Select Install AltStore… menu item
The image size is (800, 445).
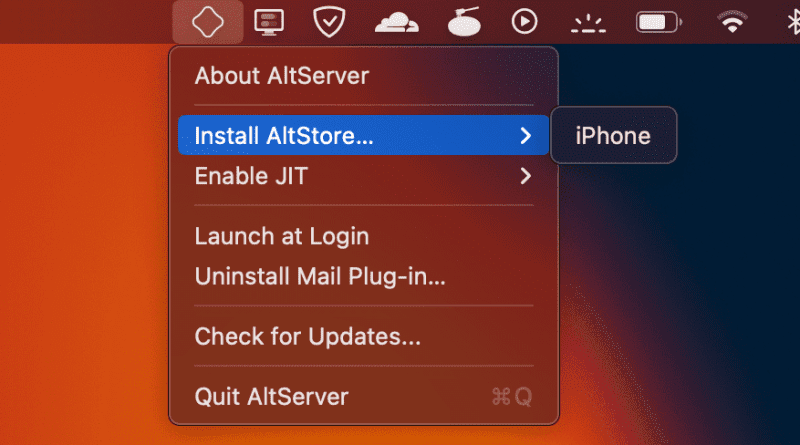click(364, 135)
